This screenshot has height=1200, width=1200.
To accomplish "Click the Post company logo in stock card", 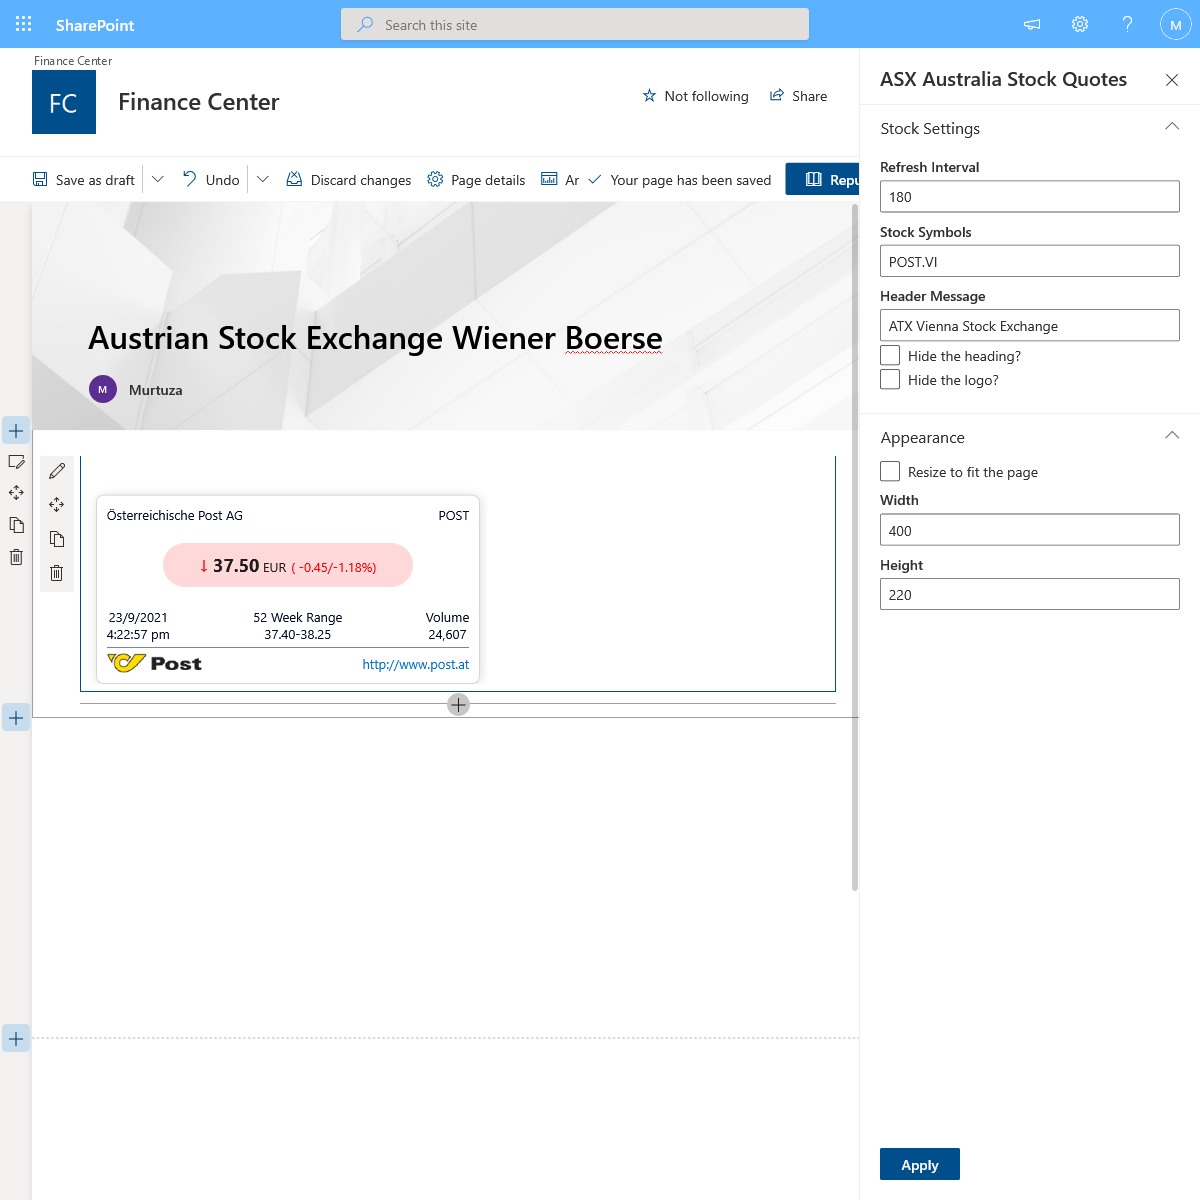I will point(155,663).
